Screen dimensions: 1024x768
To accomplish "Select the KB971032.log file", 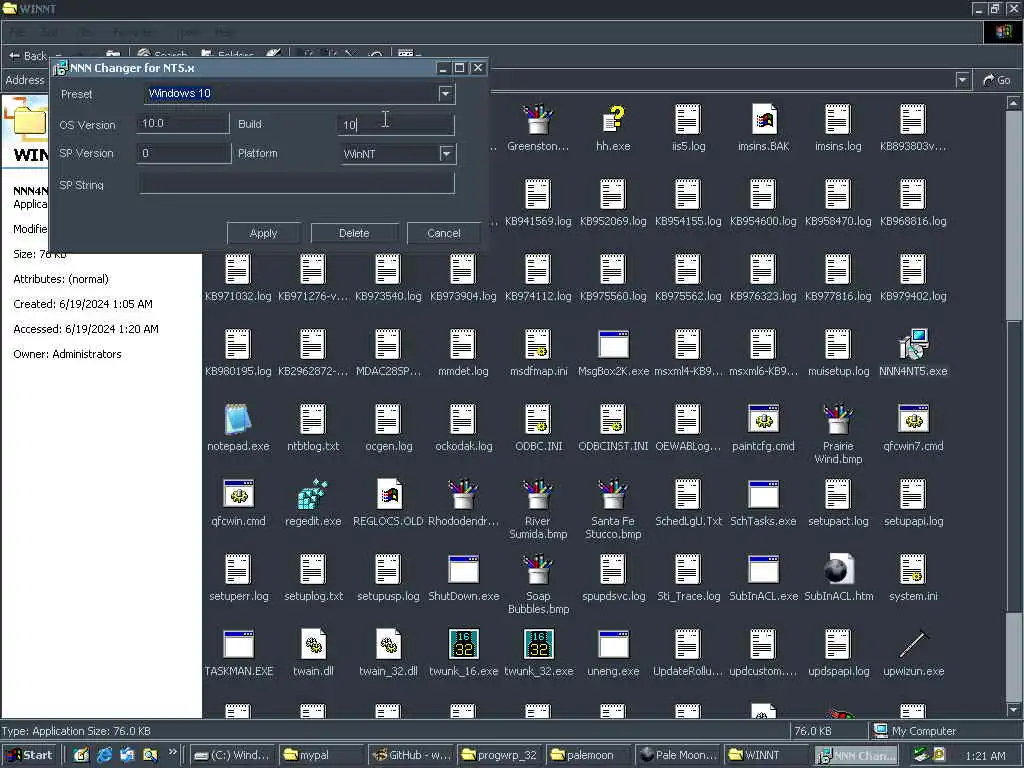I will coord(238,270).
